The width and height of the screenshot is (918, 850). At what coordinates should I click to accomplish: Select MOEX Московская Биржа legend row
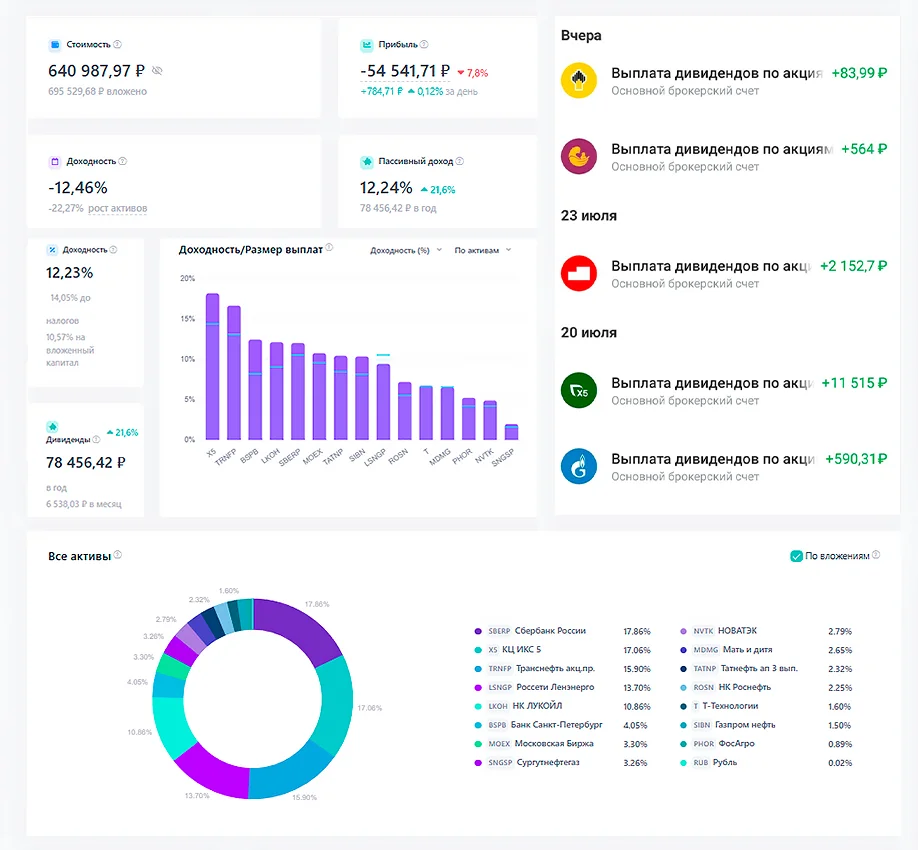[x=562, y=743]
